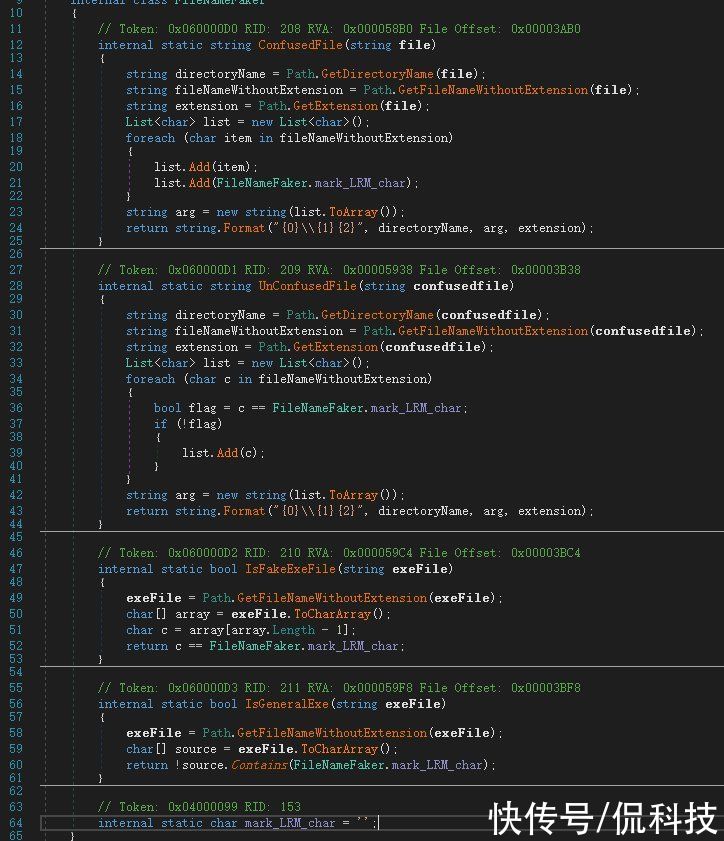
Task: Click the Format call on line 43
Action: point(244,511)
